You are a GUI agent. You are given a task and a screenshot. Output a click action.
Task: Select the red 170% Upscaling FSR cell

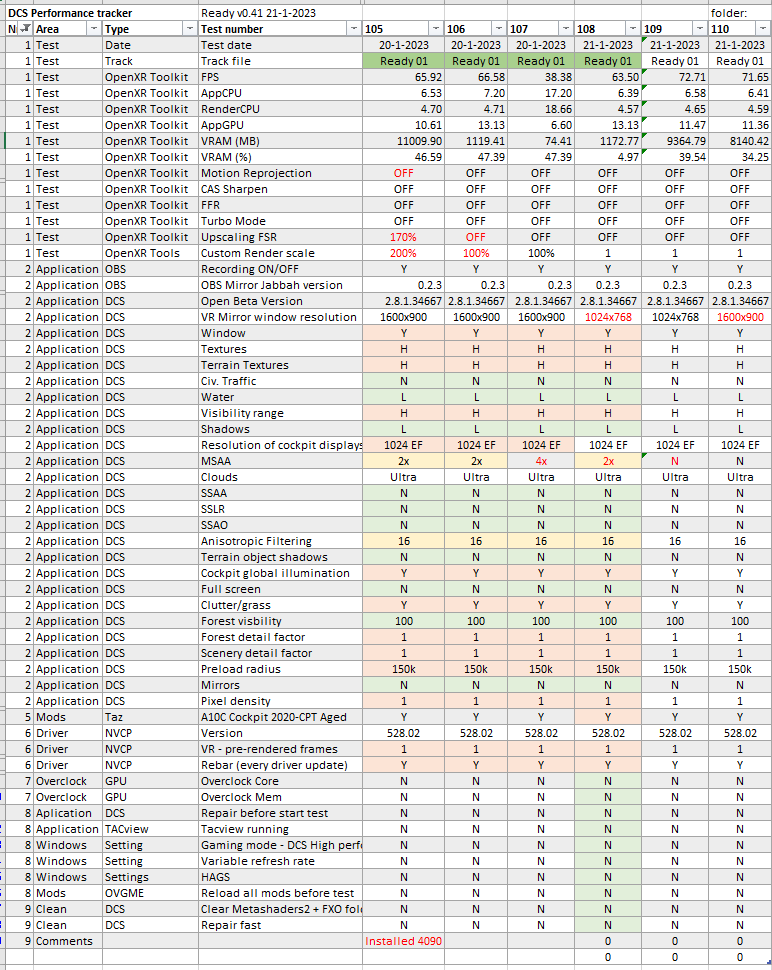coord(403,238)
